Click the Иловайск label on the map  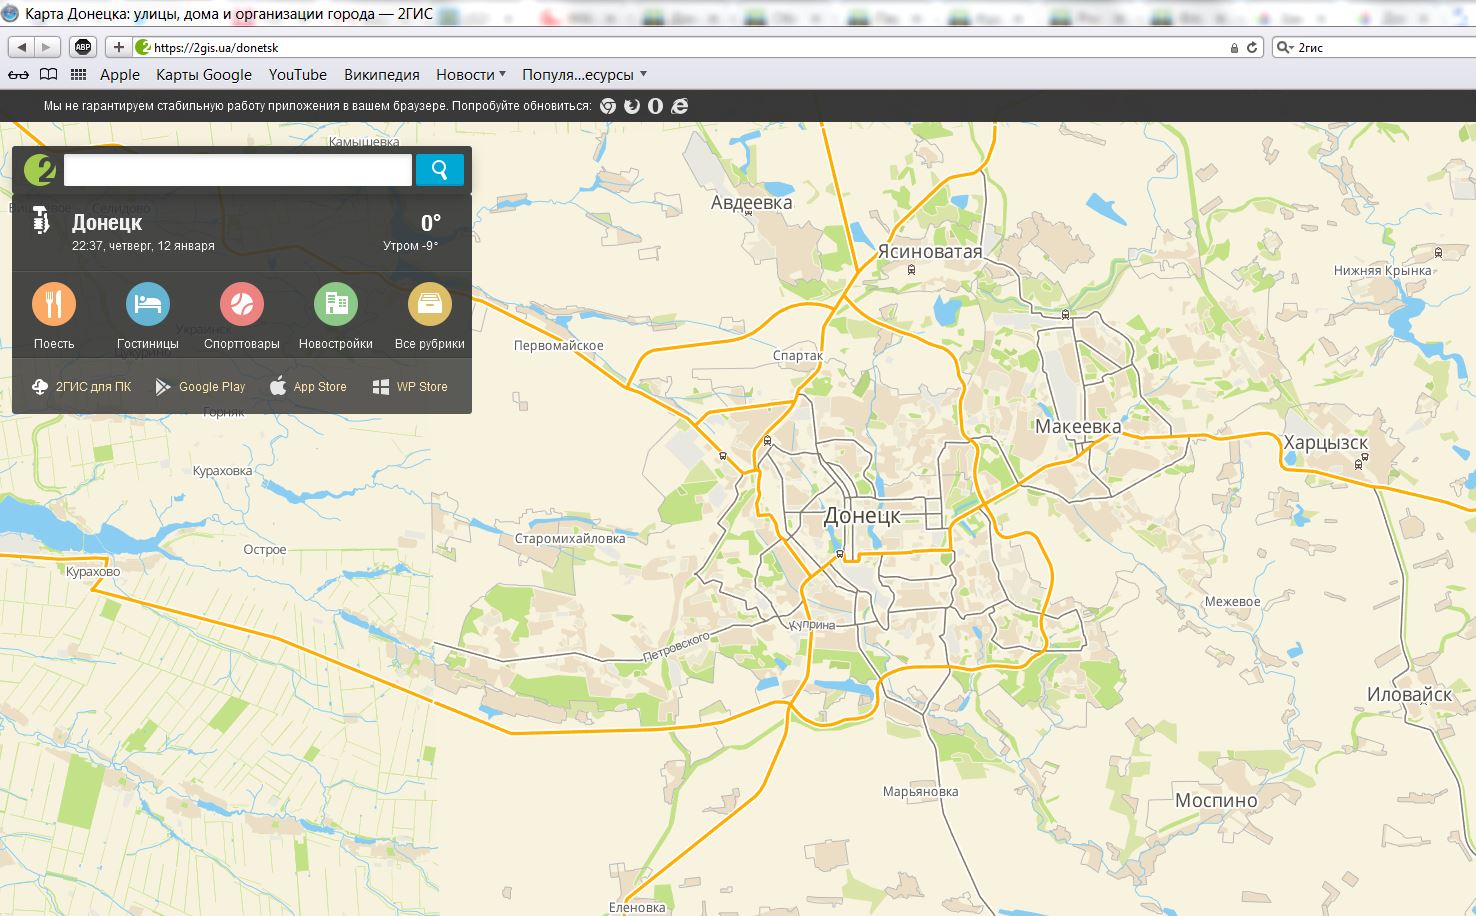pyautogui.click(x=1409, y=694)
